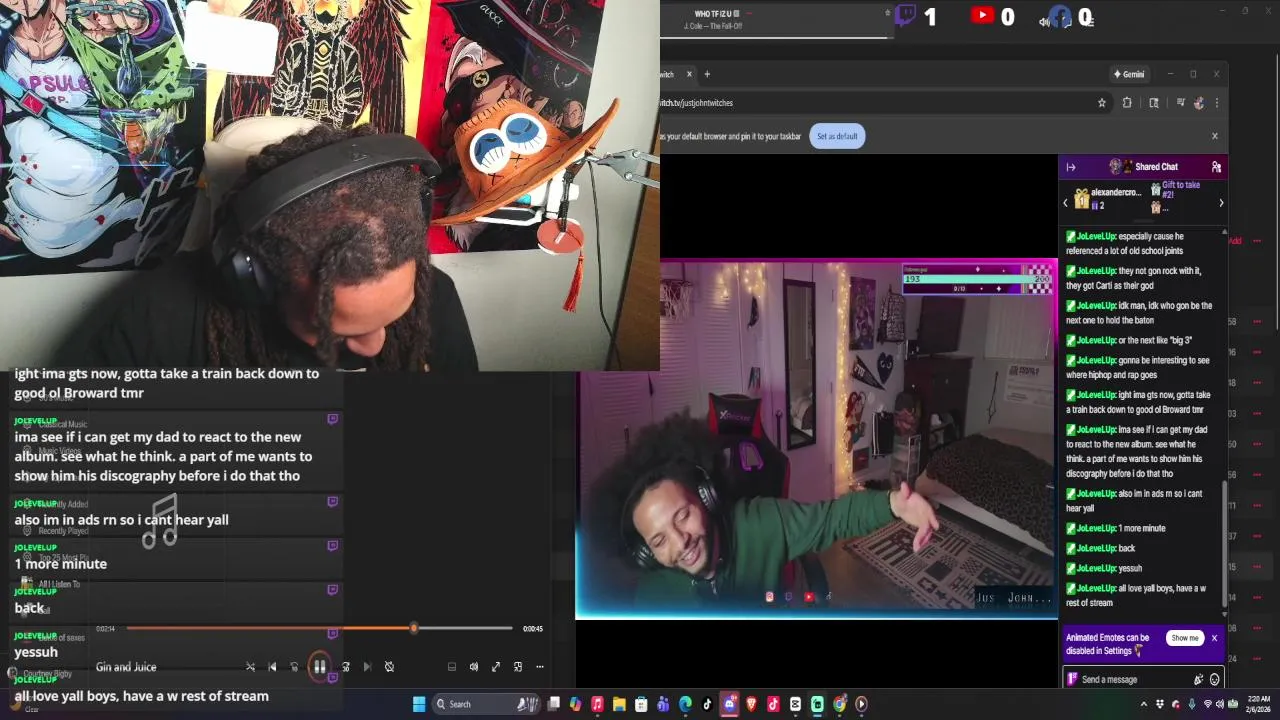Image resolution: width=1280 pixels, height=720 pixels.
Task: Click the music player volume icon
Action: [474, 667]
